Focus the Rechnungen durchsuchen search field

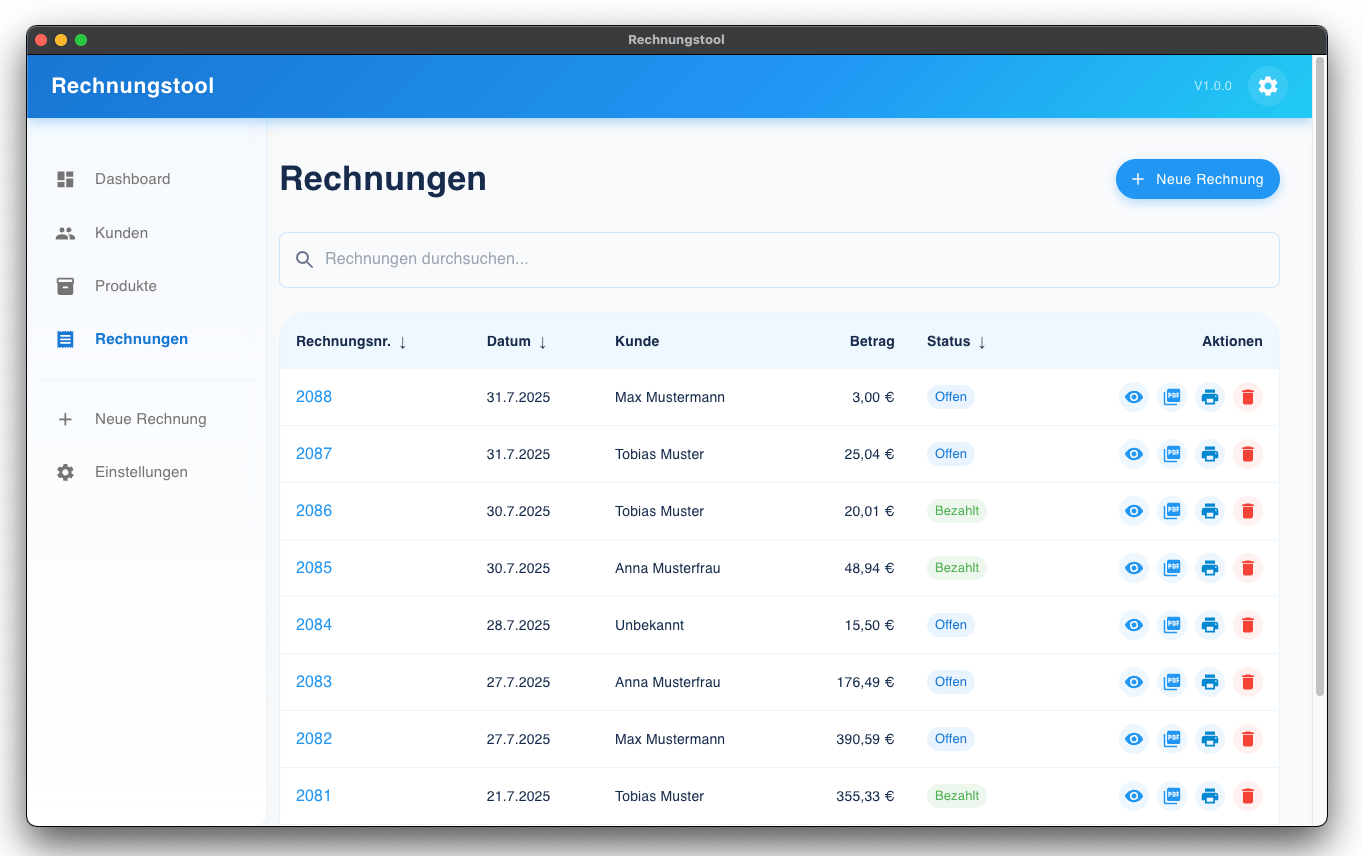(x=779, y=260)
